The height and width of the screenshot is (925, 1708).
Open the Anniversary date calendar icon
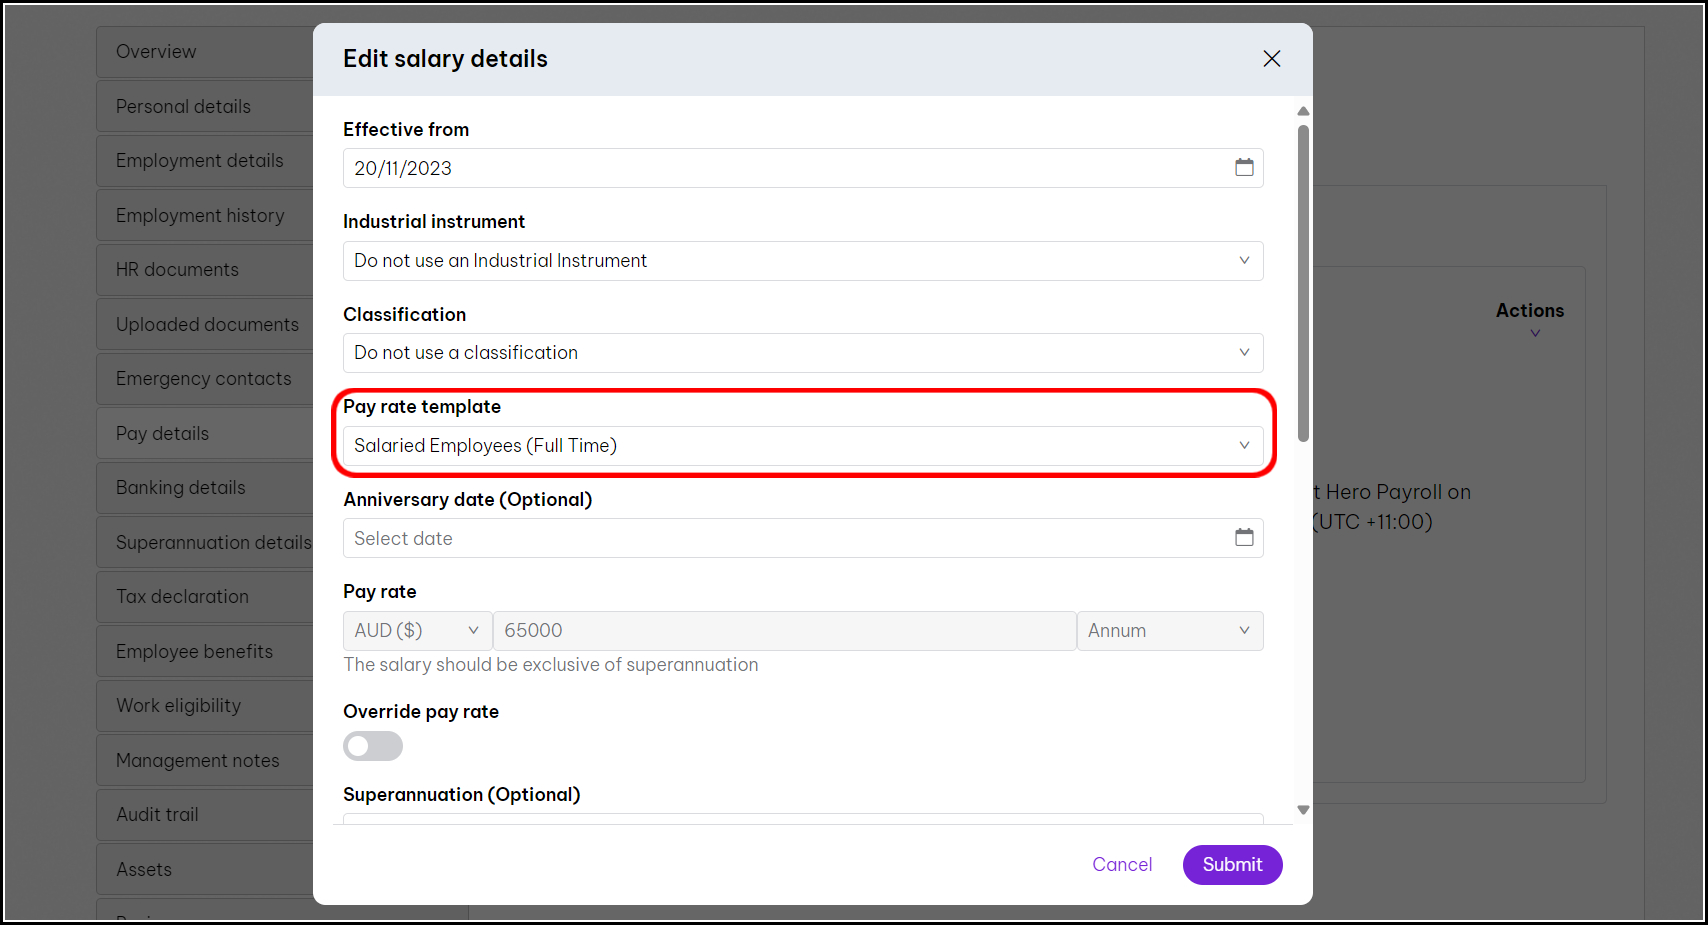click(x=1244, y=538)
